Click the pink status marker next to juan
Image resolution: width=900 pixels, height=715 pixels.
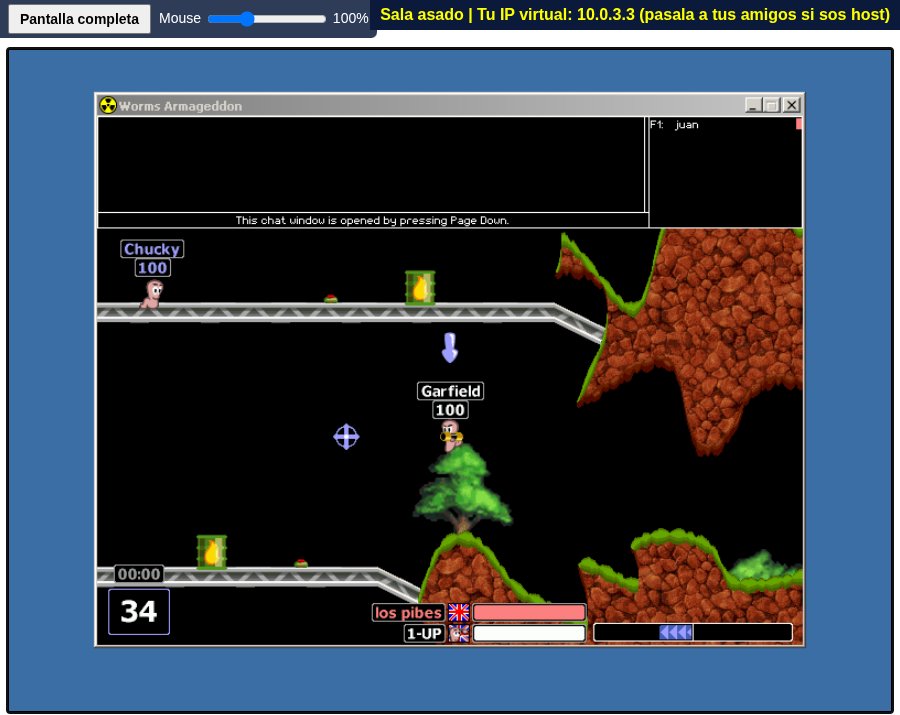point(798,123)
